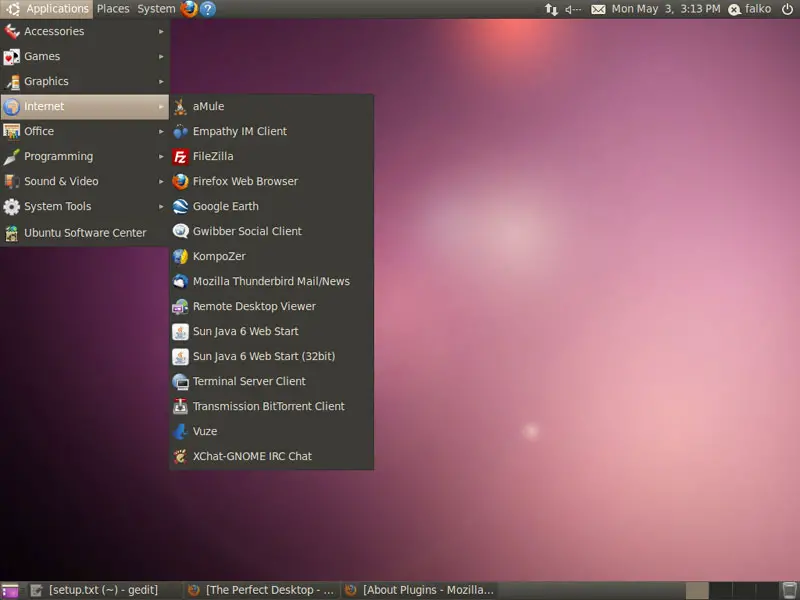Screen dimensions: 800x600
Task: Select the highlighted workspace in the switcher
Action: click(697, 590)
